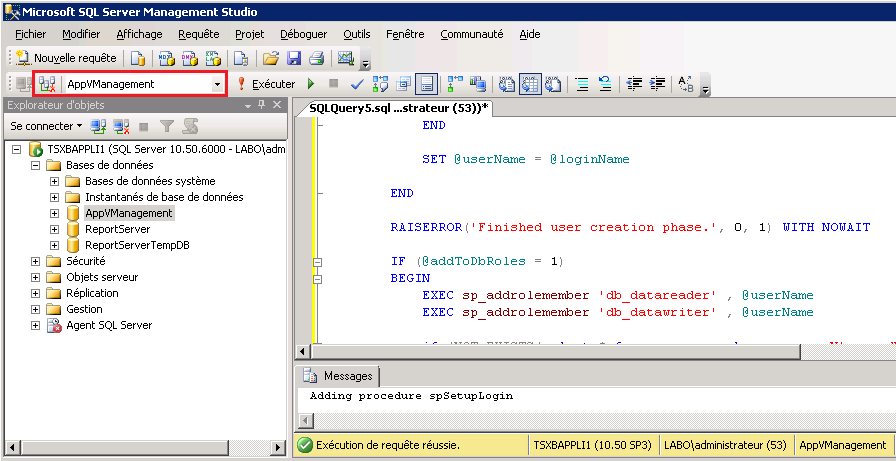Display the estimated execution plan

tap(380, 85)
